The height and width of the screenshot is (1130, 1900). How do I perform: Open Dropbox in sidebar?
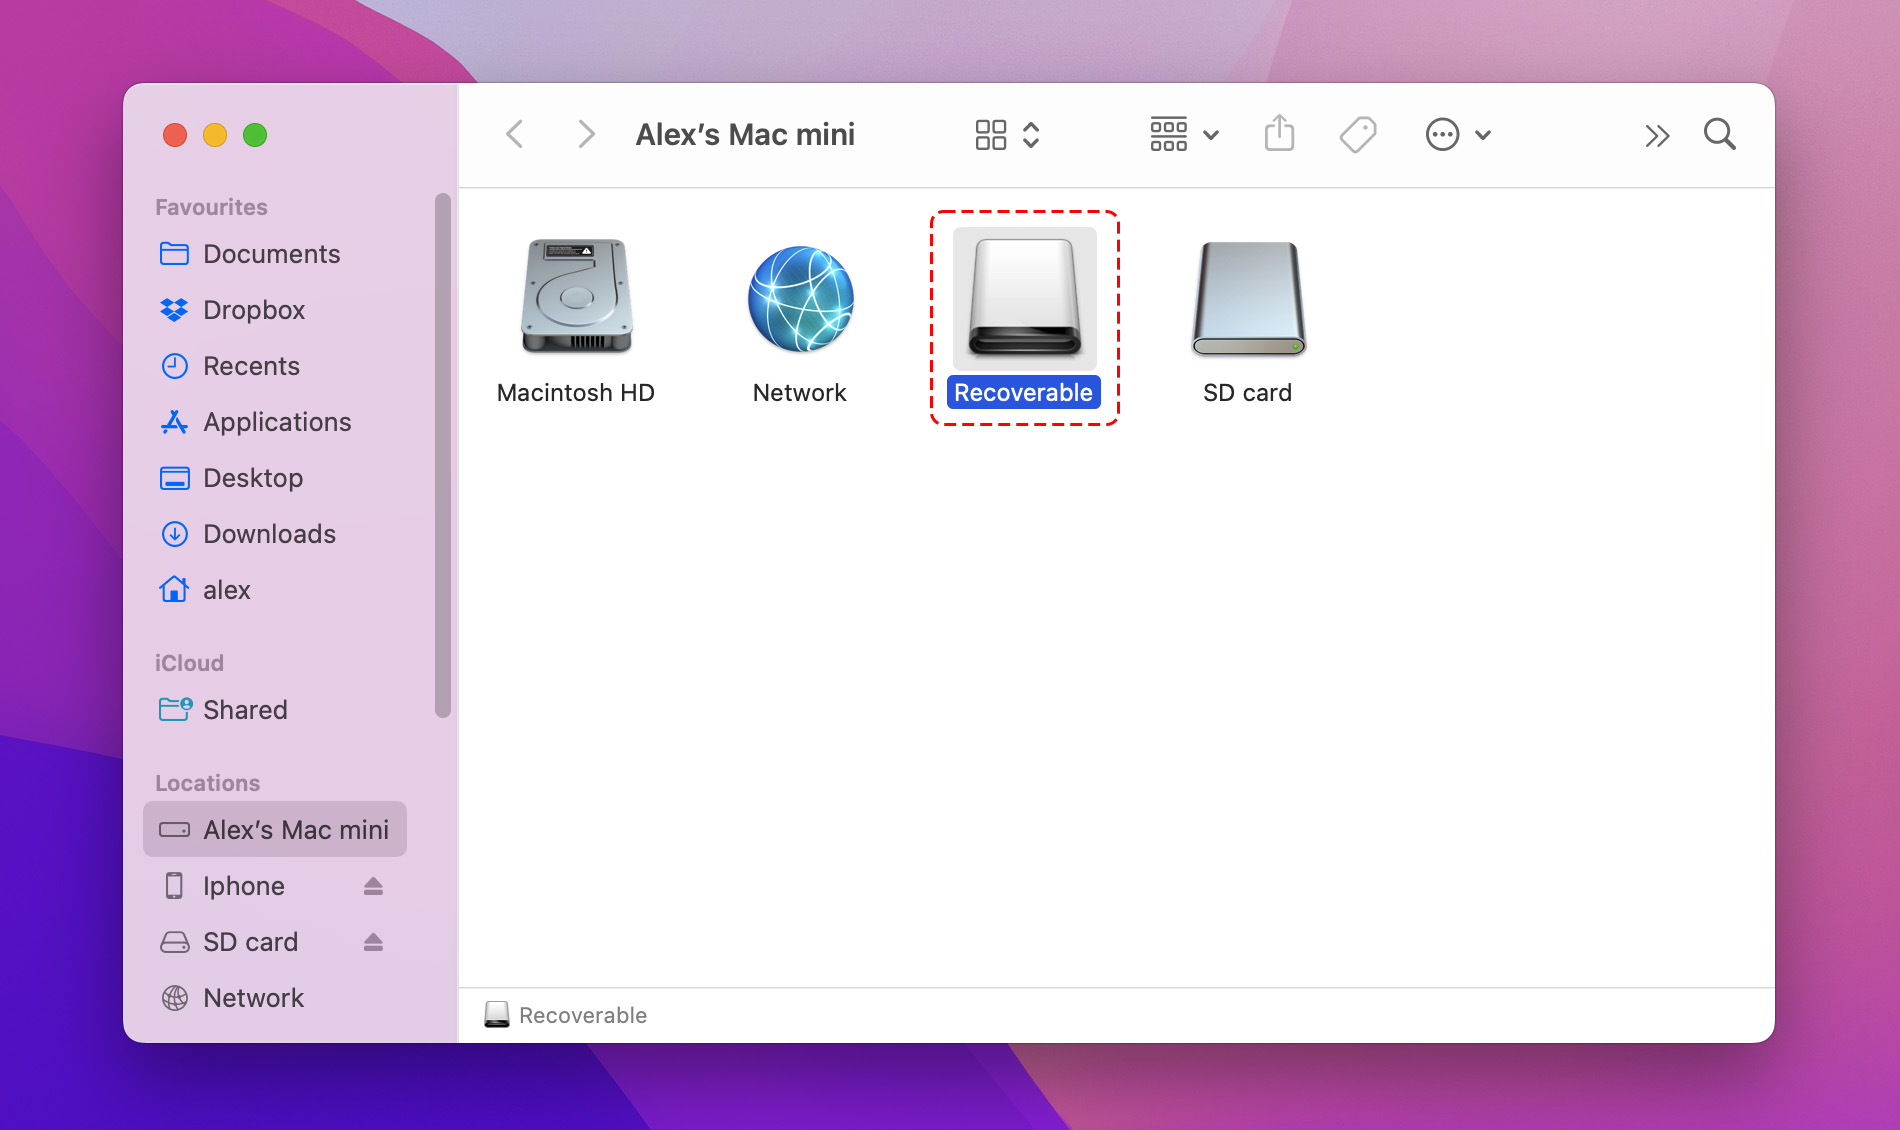click(275, 310)
